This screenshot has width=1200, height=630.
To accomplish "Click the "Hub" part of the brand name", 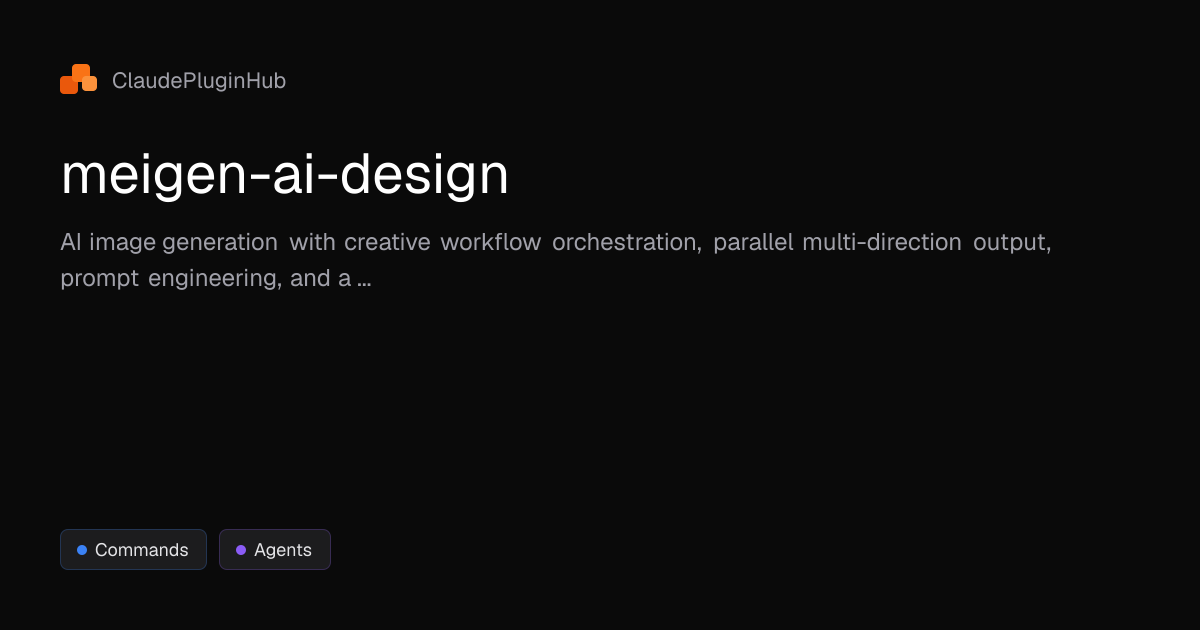I will coord(267,81).
